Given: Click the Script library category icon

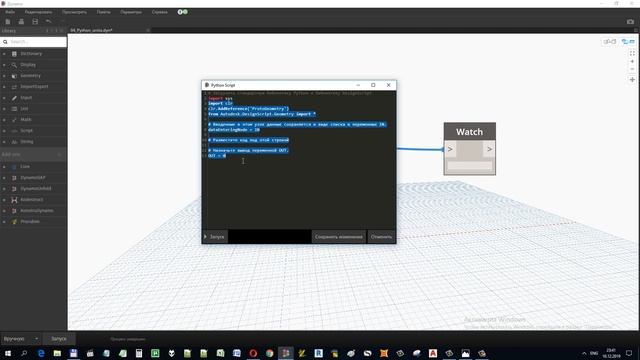Looking at the screenshot, I should pos(14,131).
